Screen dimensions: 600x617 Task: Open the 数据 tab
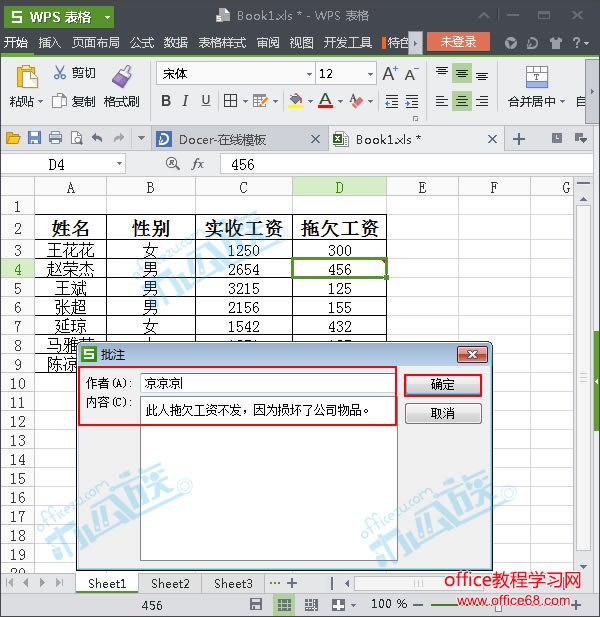(x=175, y=42)
